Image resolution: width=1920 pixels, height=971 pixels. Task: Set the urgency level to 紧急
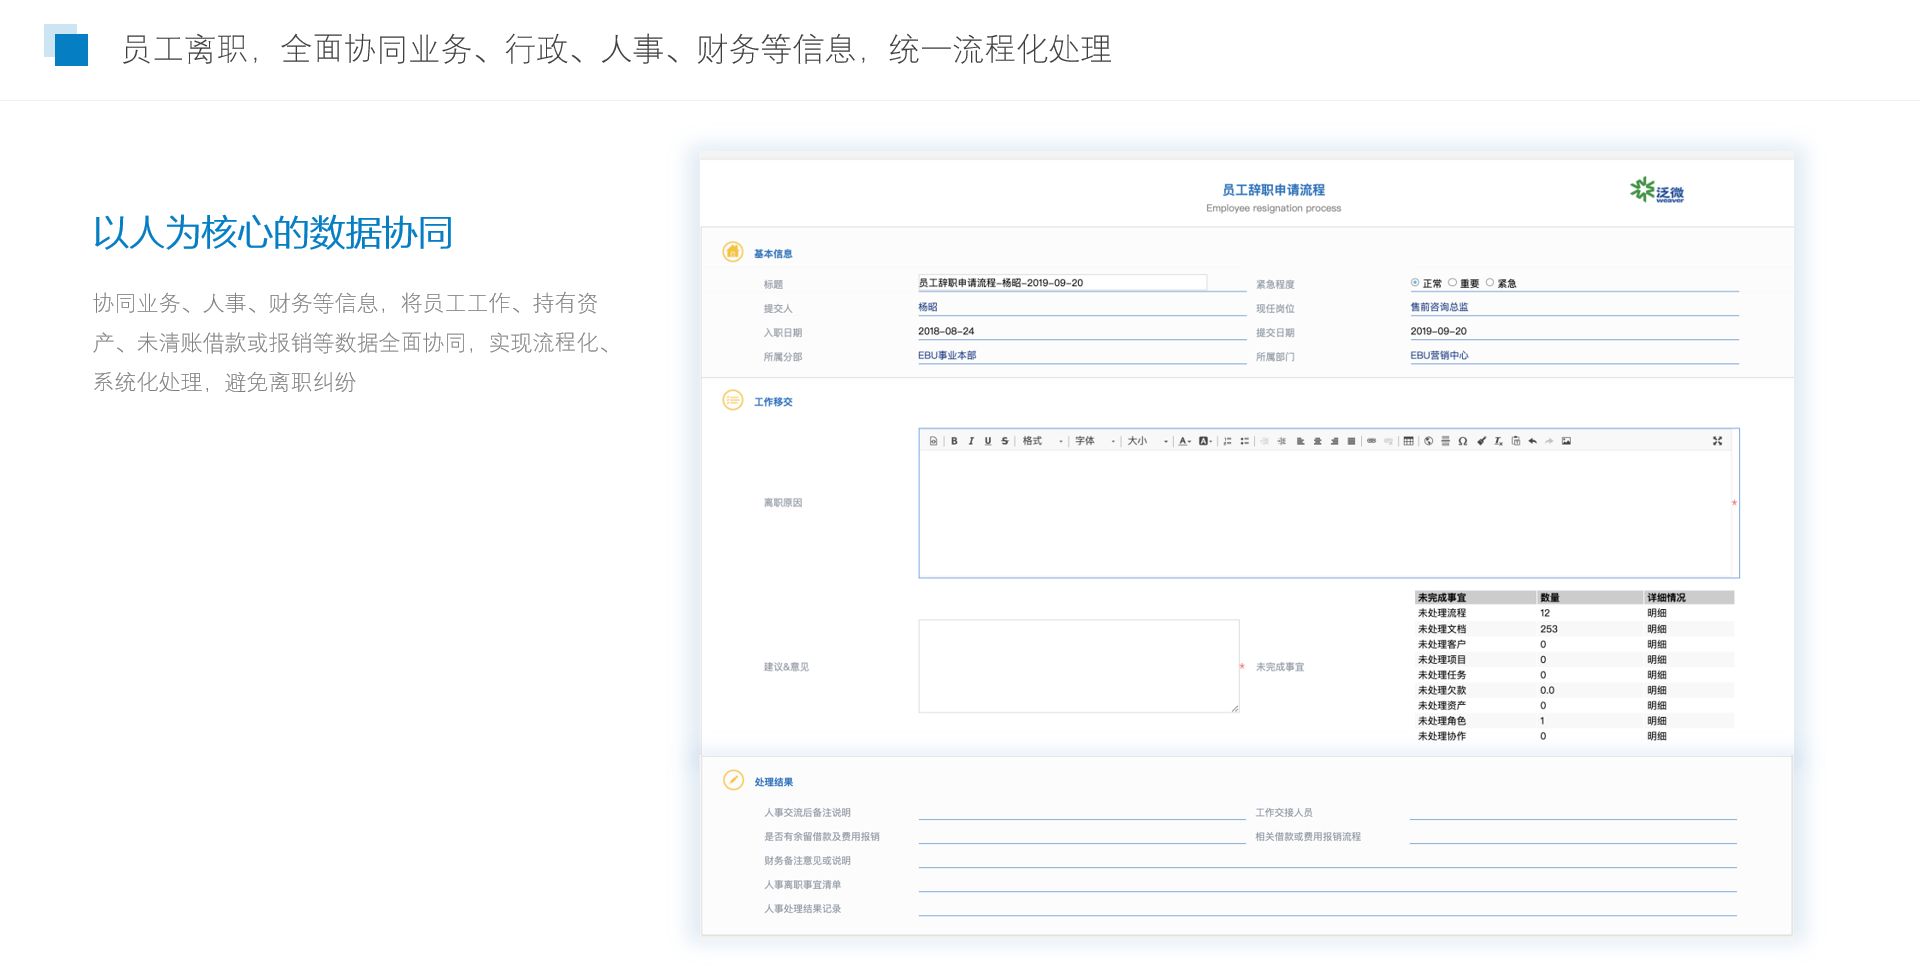[x=1490, y=283]
